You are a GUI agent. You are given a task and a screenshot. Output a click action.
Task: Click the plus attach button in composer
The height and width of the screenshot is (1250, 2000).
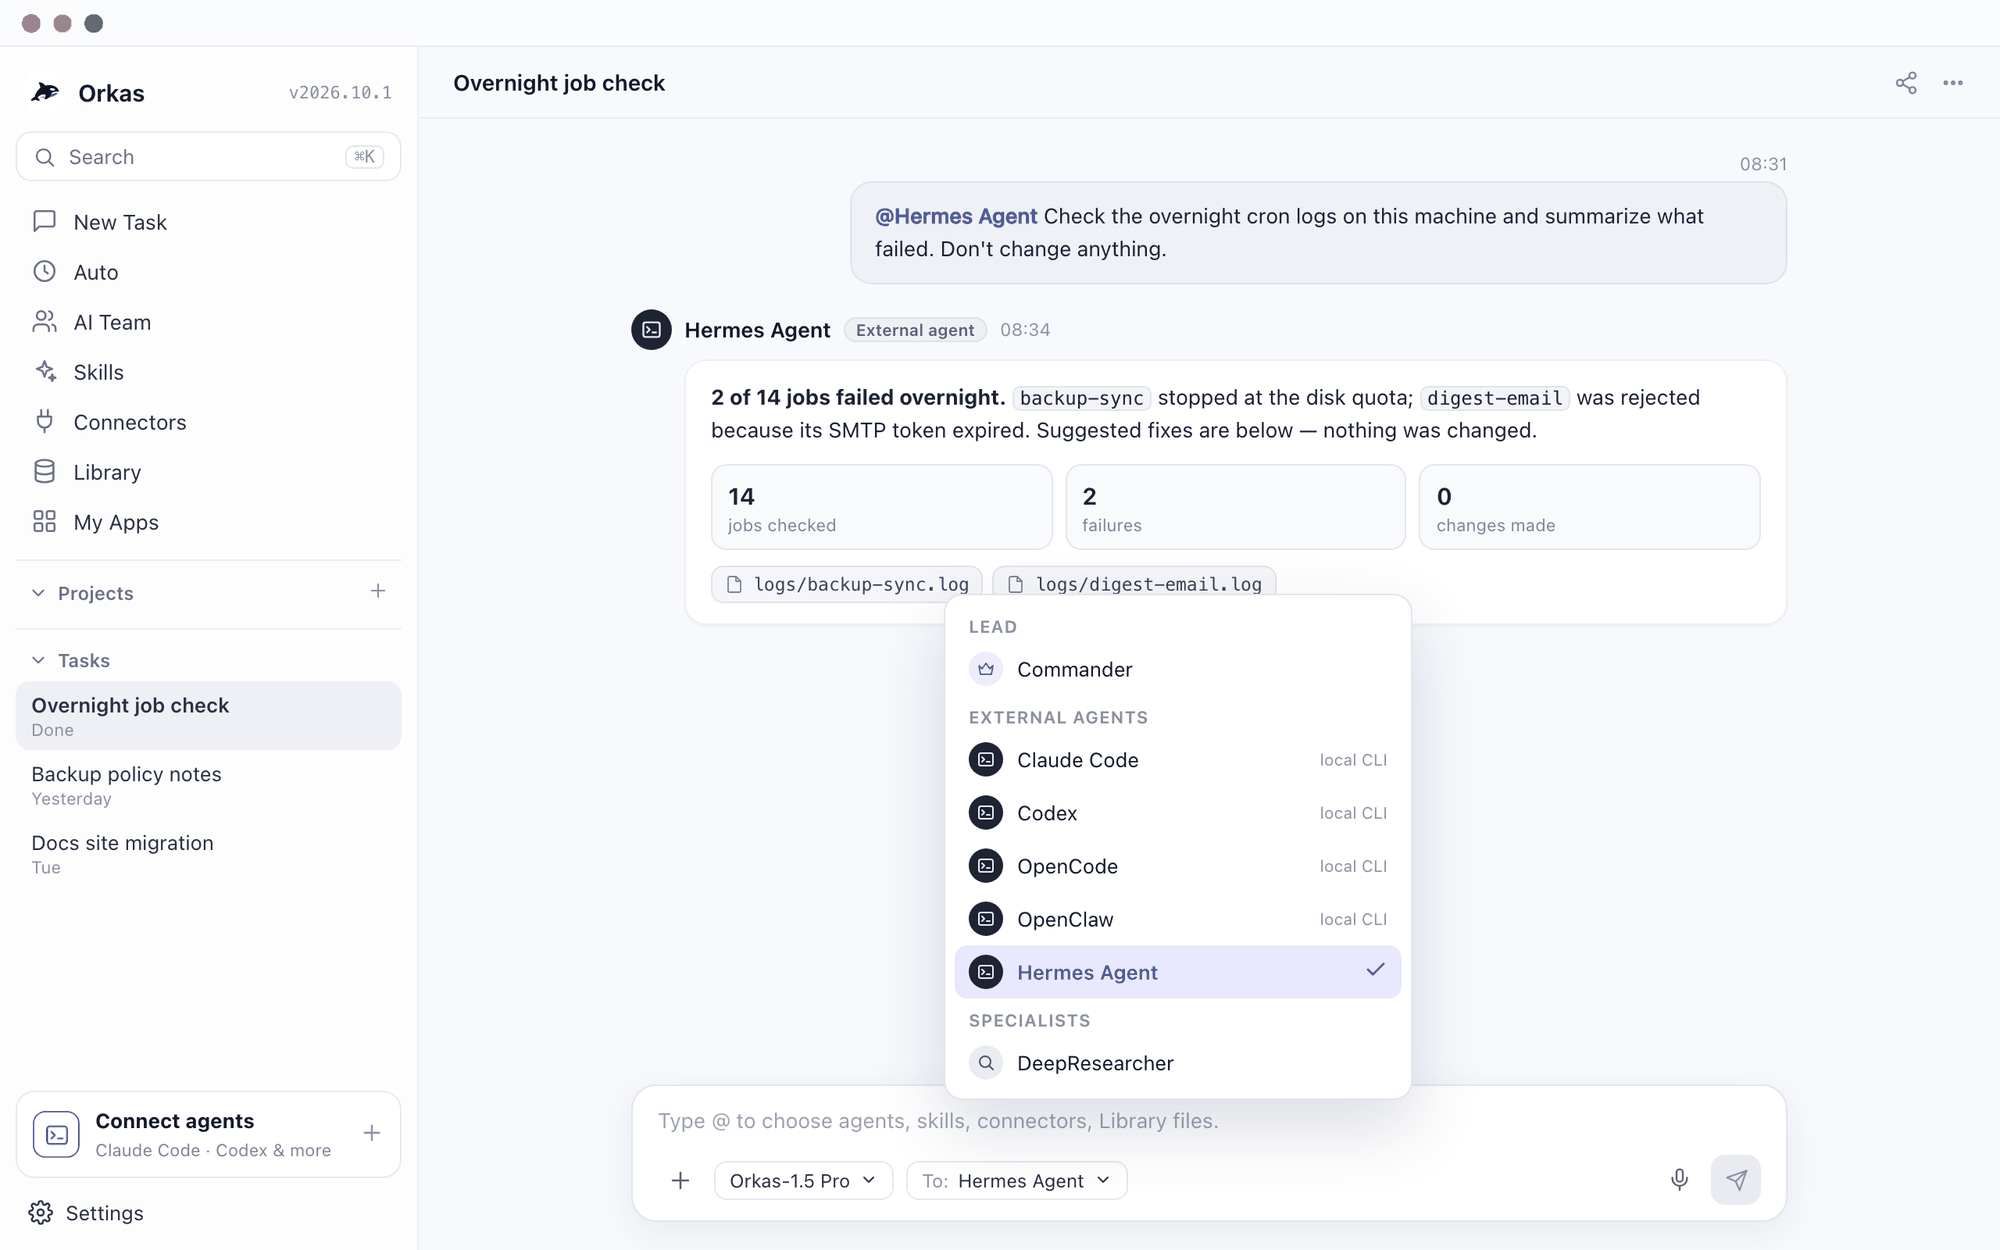[x=680, y=1180]
